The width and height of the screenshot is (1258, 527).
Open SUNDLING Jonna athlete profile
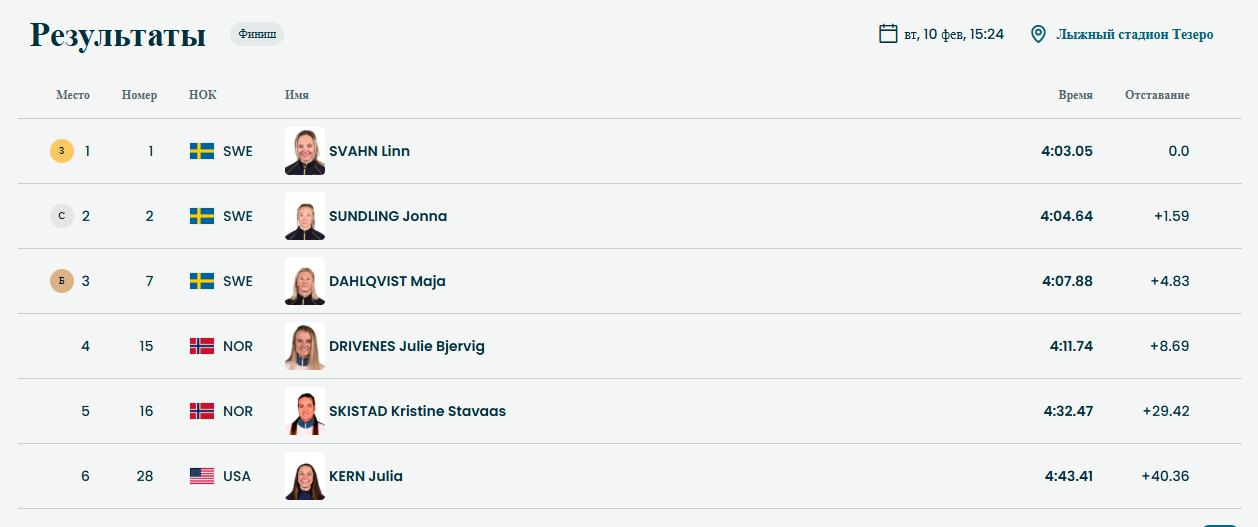tap(388, 216)
